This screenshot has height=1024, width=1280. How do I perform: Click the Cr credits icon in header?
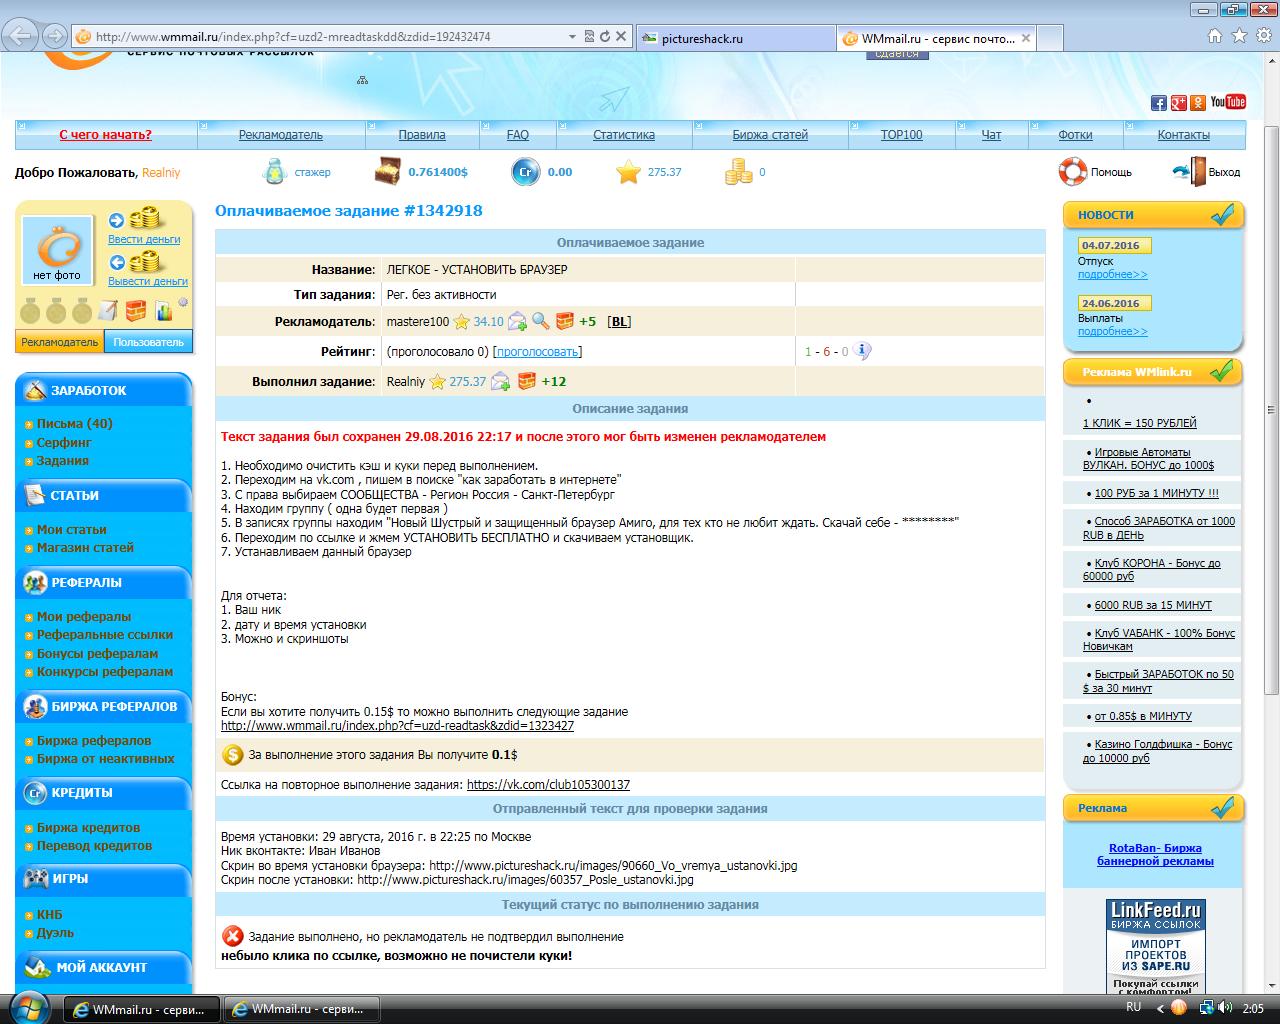[x=525, y=172]
